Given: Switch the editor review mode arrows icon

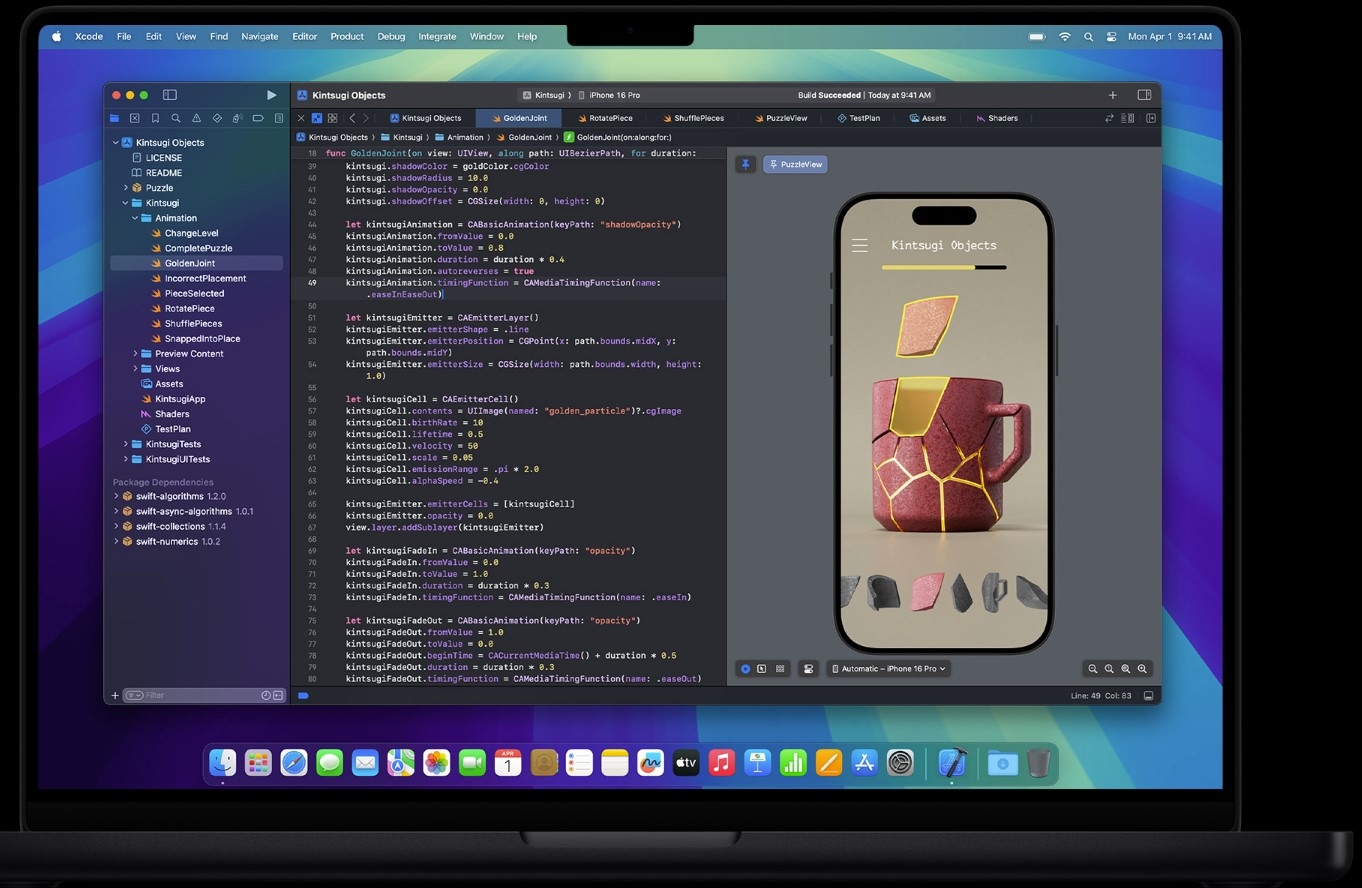Looking at the screenshot, I should [x=1109, y=118].
